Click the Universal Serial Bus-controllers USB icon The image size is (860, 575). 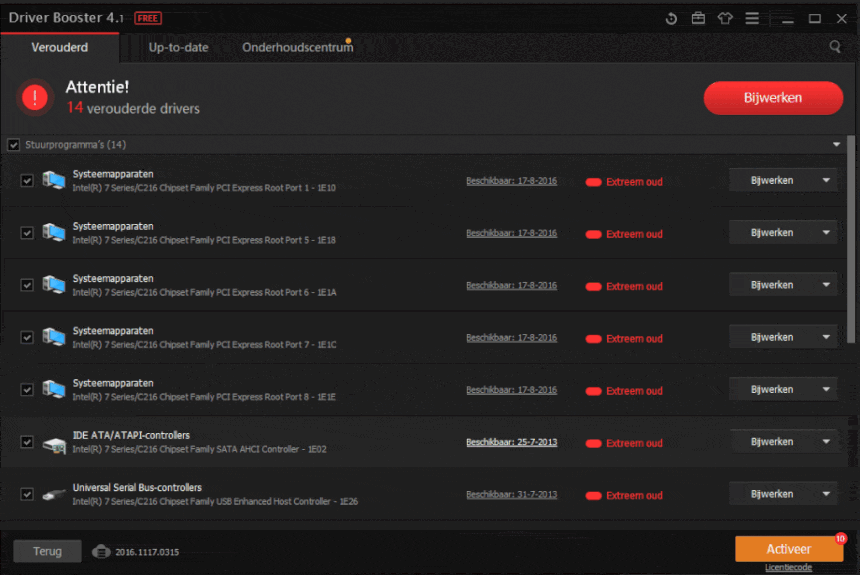[x=54, y=495]
